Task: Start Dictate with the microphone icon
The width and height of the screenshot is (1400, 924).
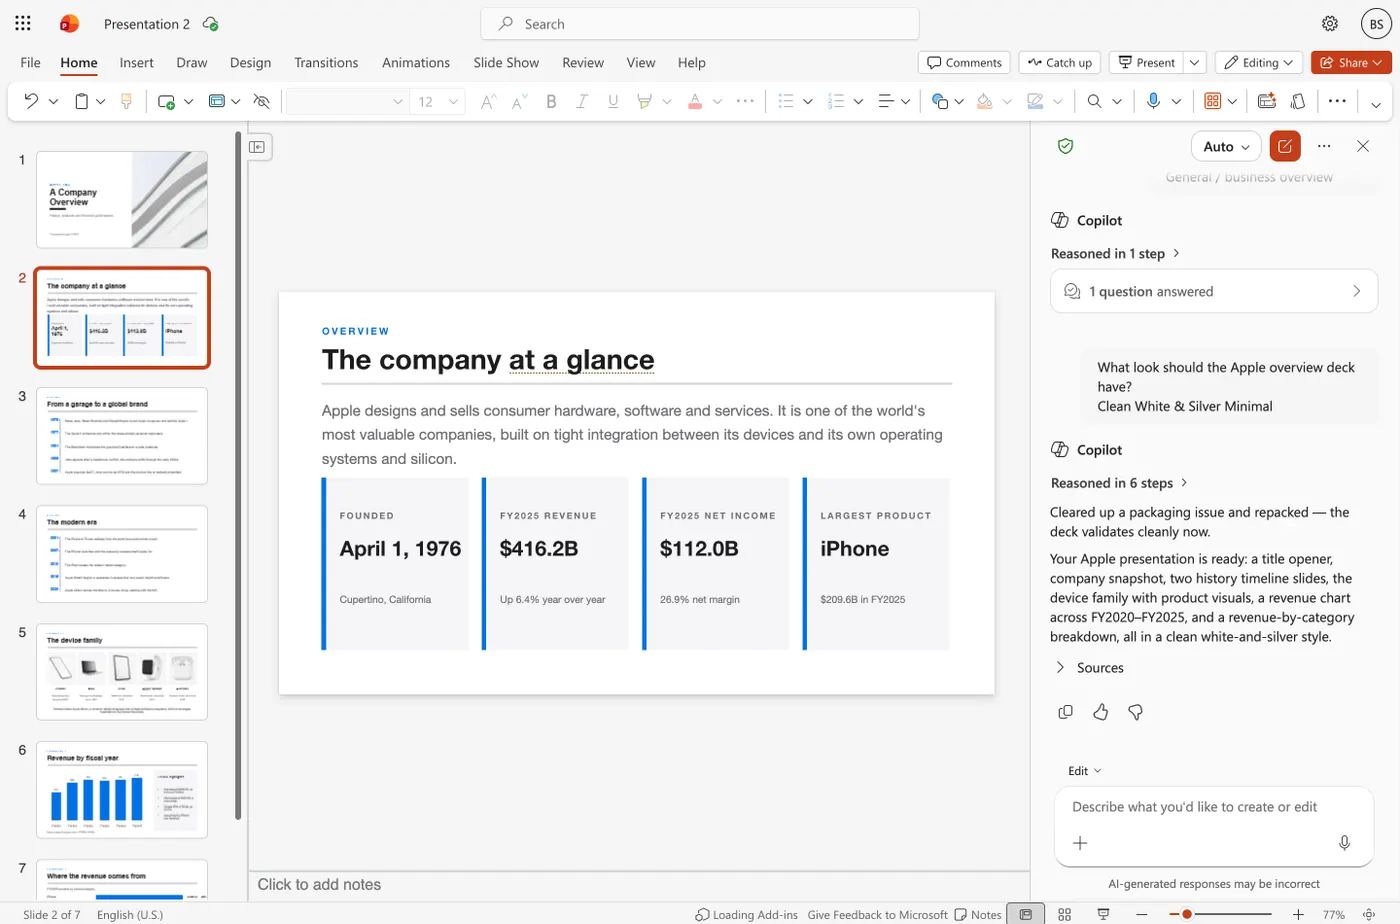Action: [1153, 101]
